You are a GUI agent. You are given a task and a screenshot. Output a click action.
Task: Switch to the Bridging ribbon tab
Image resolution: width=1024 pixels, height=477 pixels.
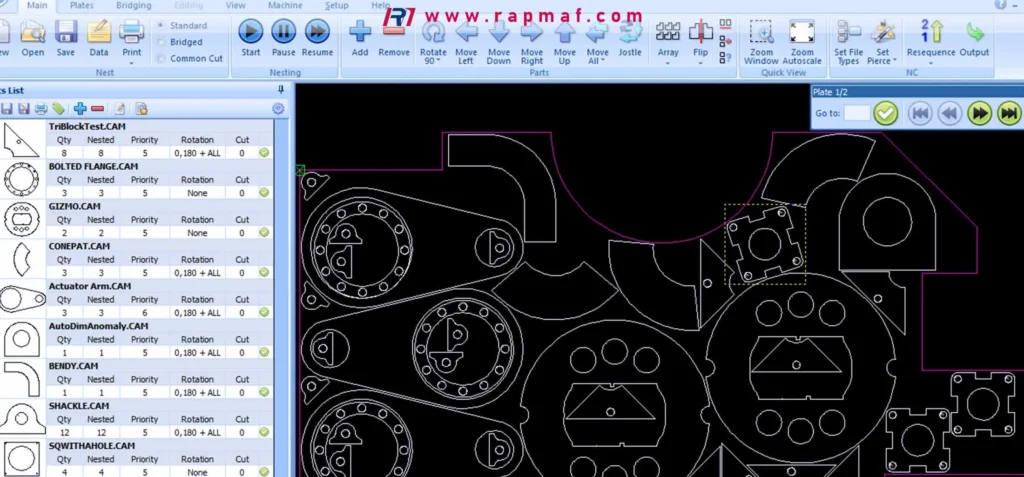134,5
